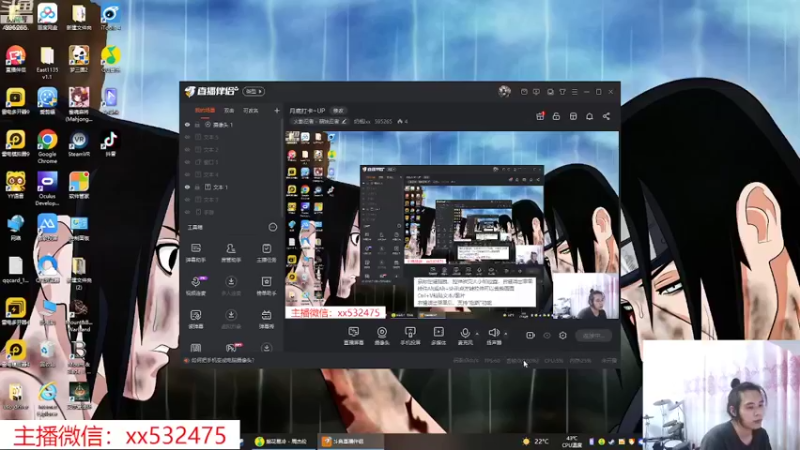The image size is (800, 450).
Task: Open notifications bell icon
Action: tap(589, 116)
